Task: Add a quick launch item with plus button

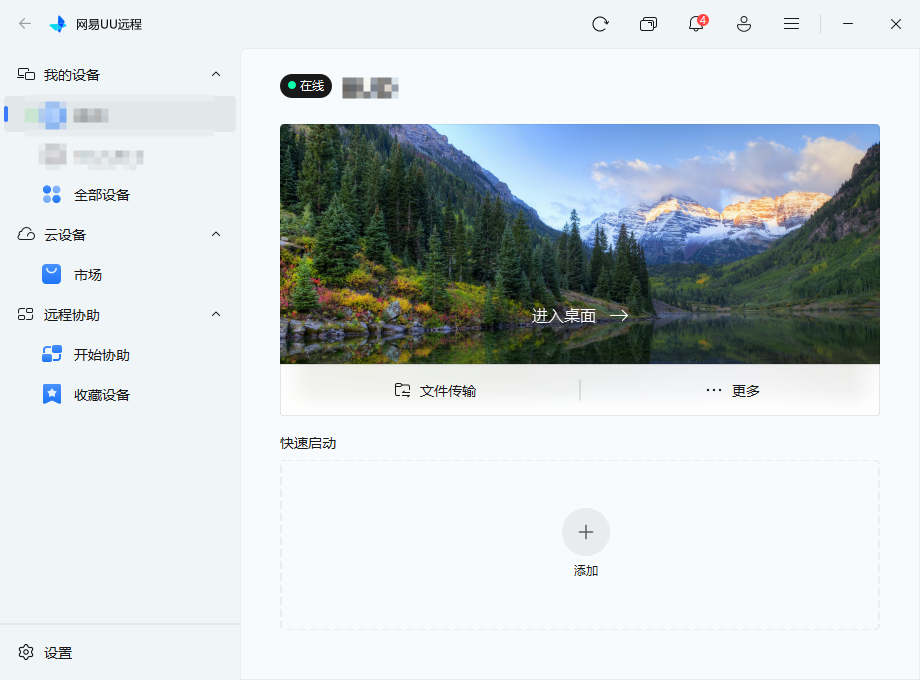Action: tap(586, 532)
